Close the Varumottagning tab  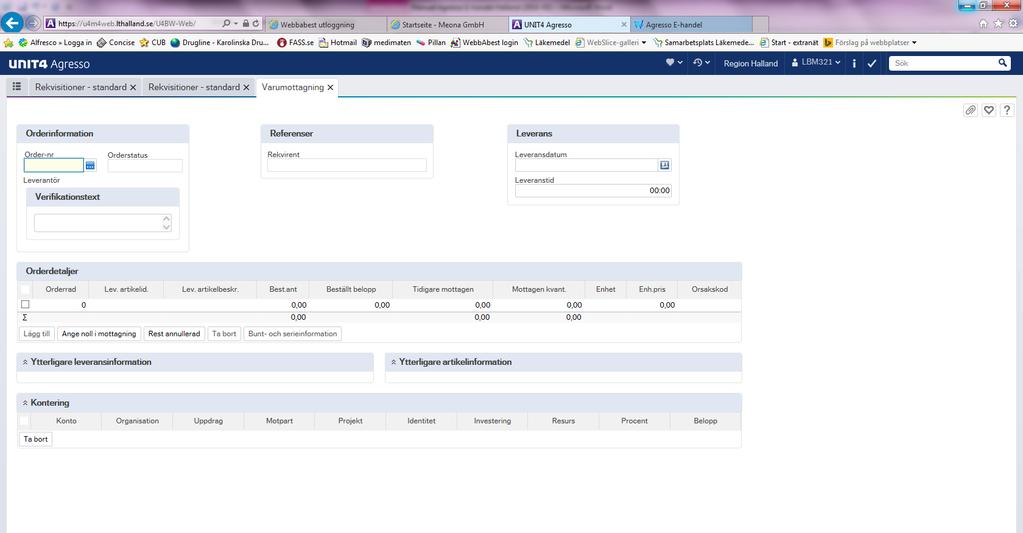[330, 87]
